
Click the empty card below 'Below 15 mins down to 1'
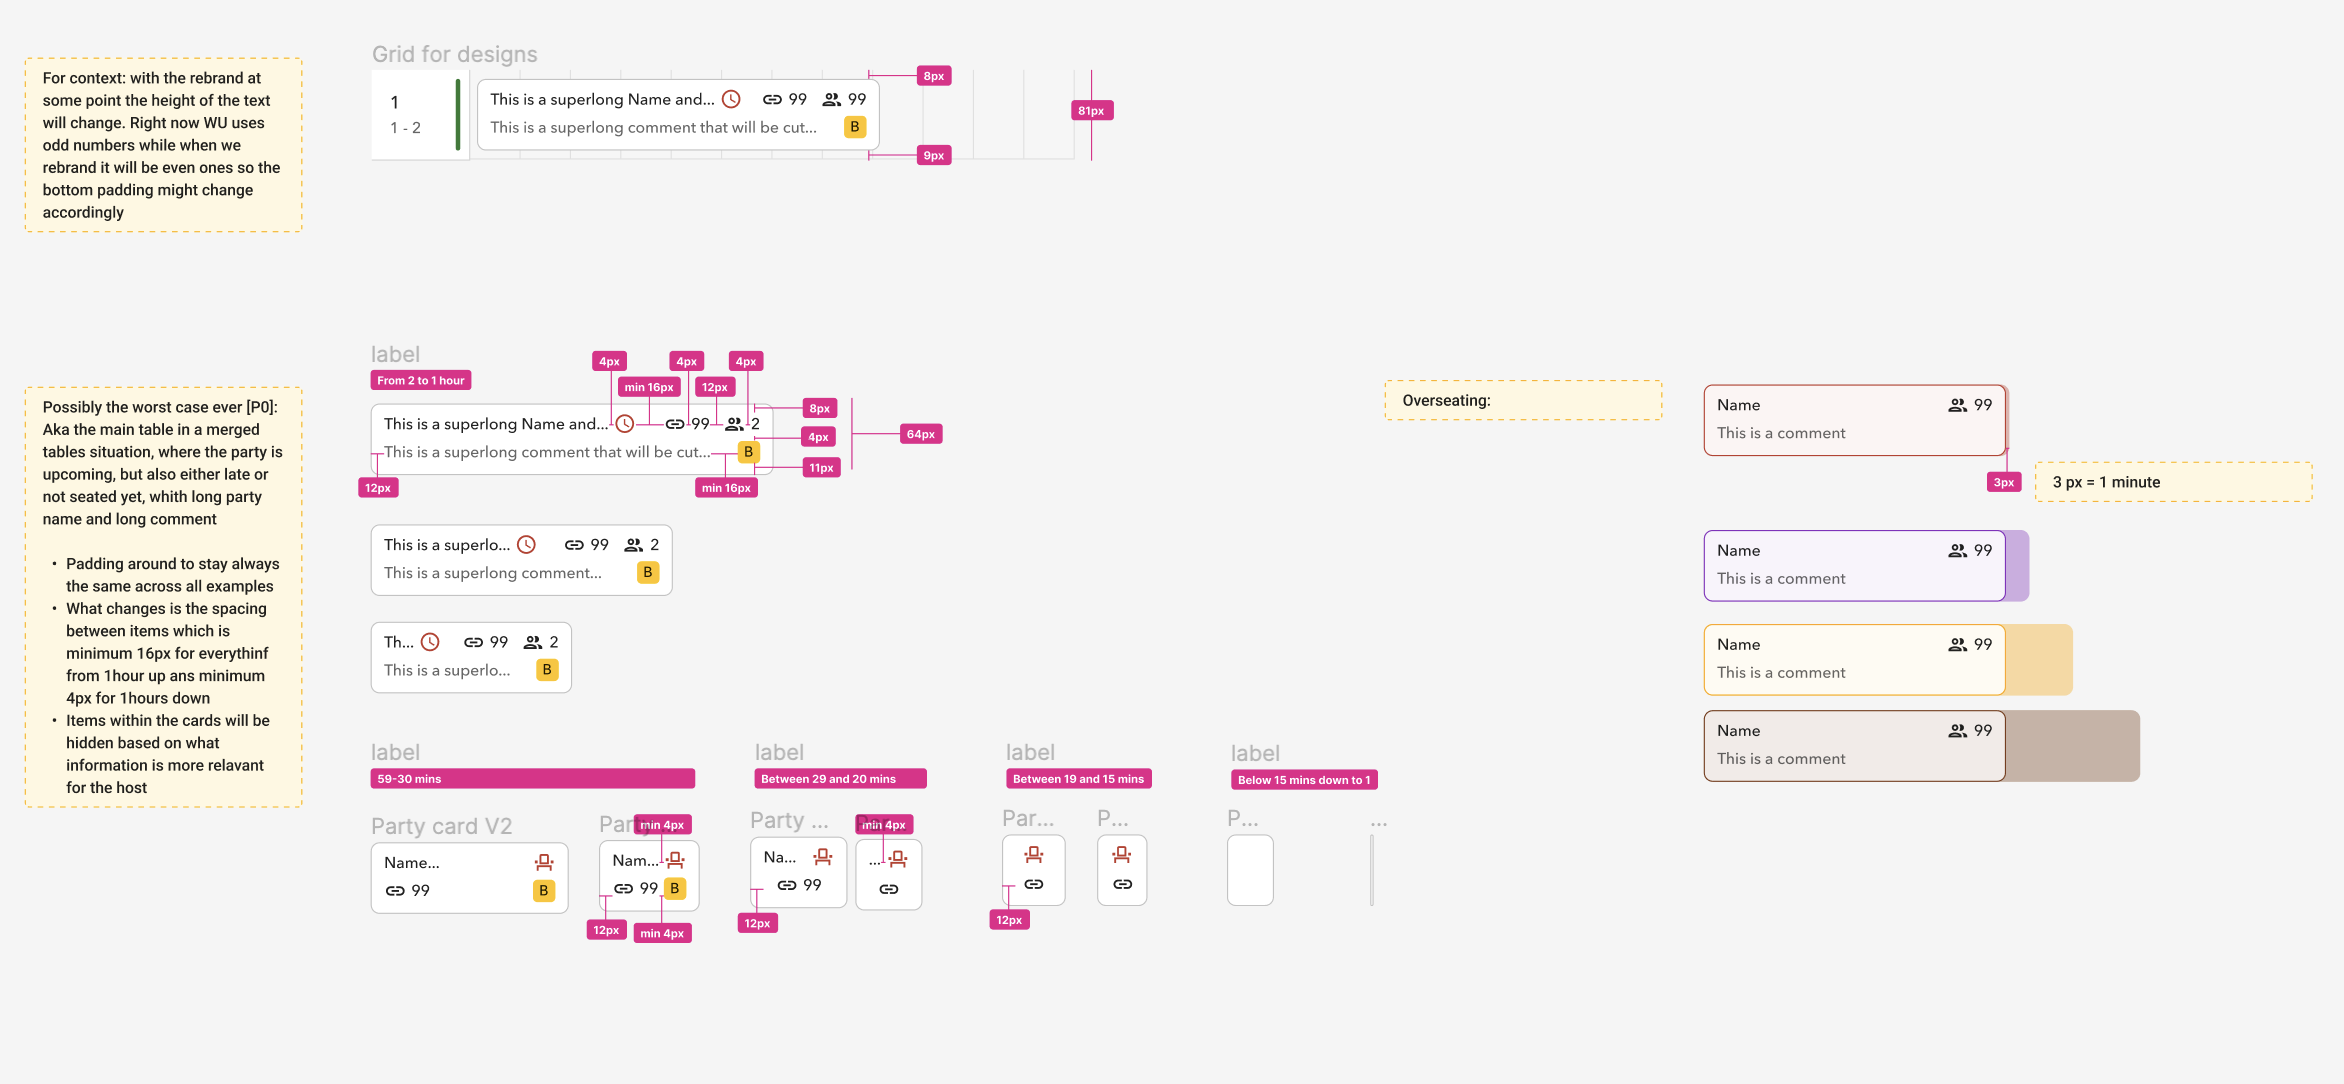1250,870
